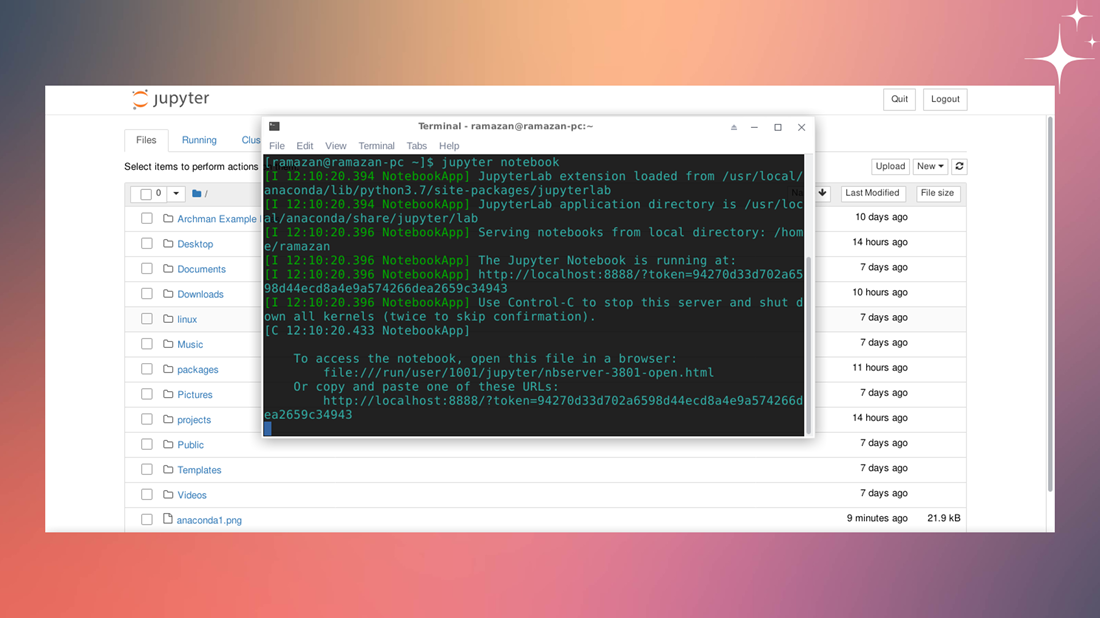The height and width of the screenshot is (618, 1100).
Task: Click the terminal cursor block
Action: point(267,429)
